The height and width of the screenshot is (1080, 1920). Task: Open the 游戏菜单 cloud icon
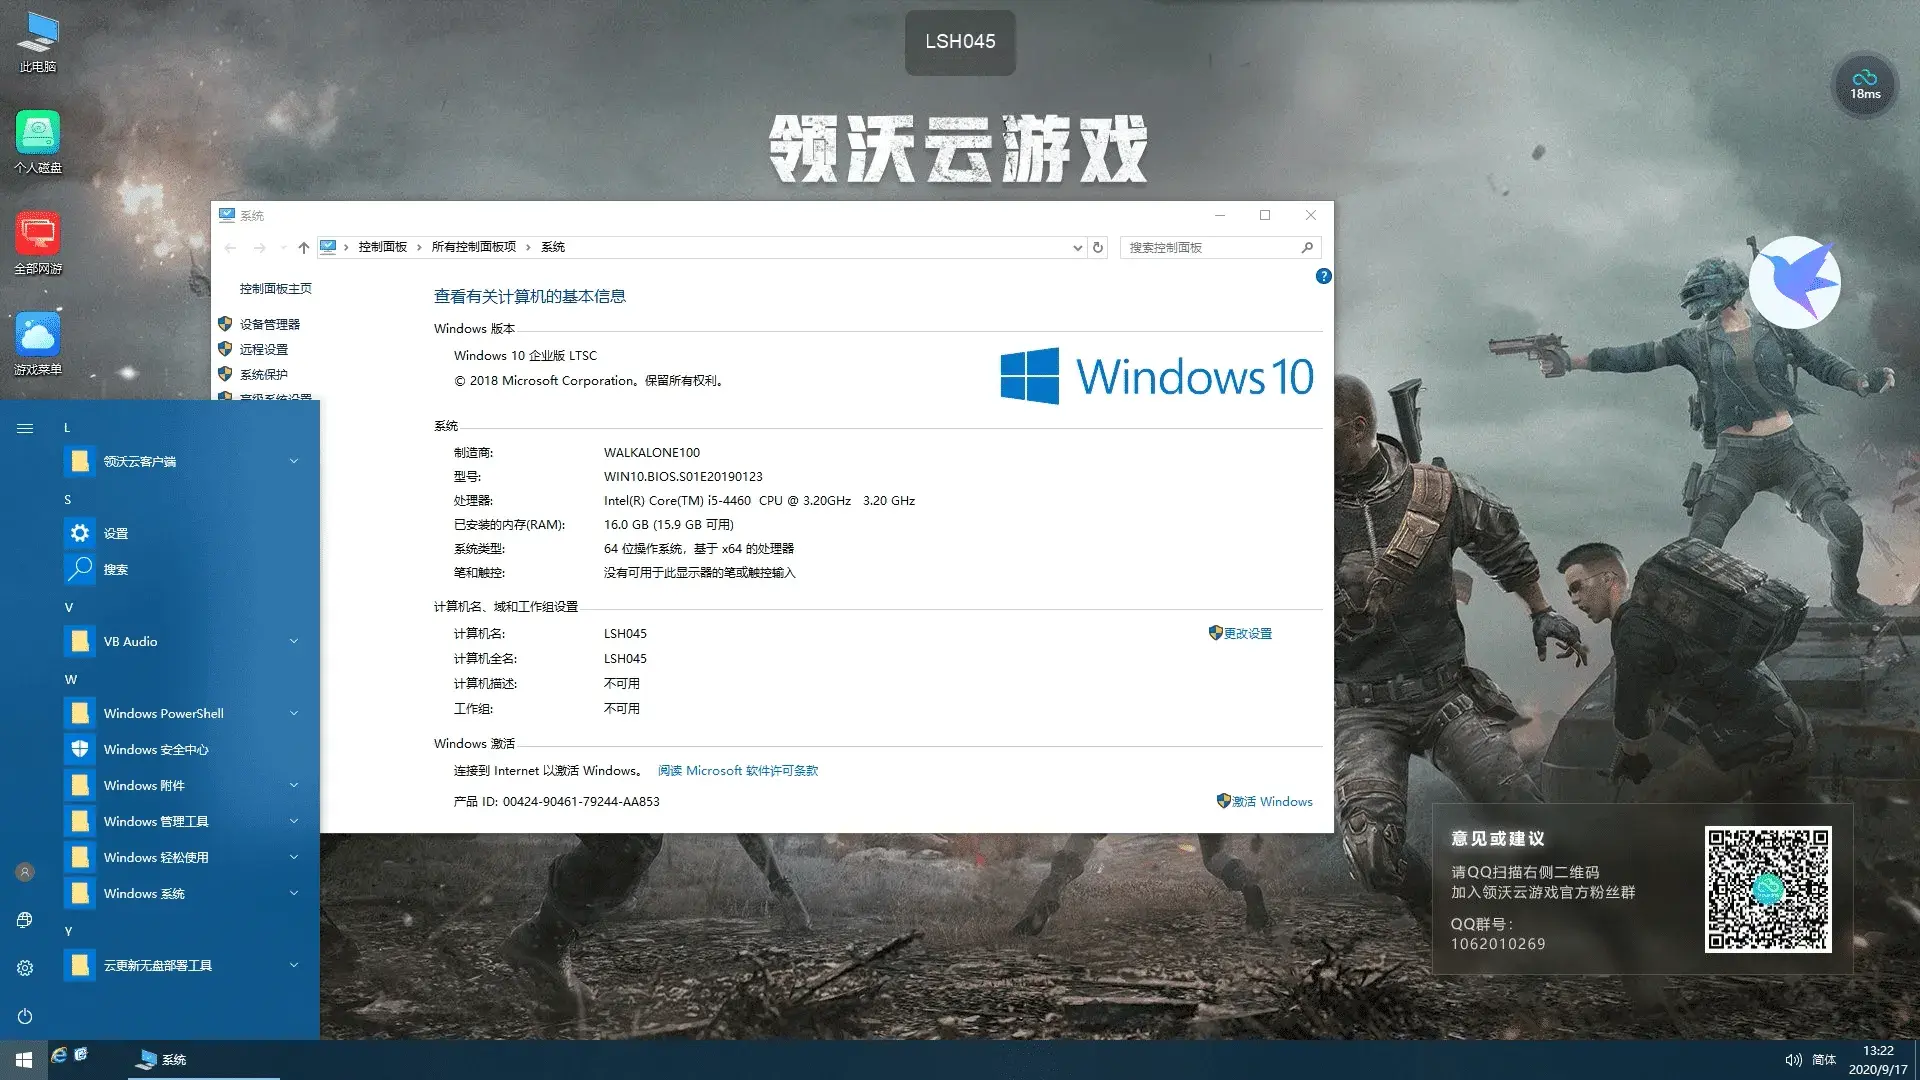pyautogui.click(x=38, y=343)
